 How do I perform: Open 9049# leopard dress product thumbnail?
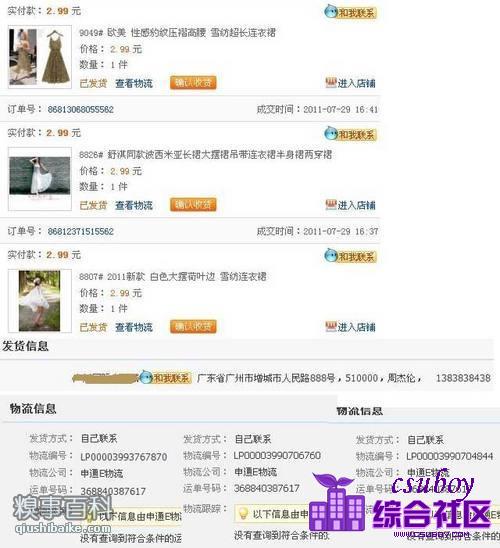tap(40, 57)
